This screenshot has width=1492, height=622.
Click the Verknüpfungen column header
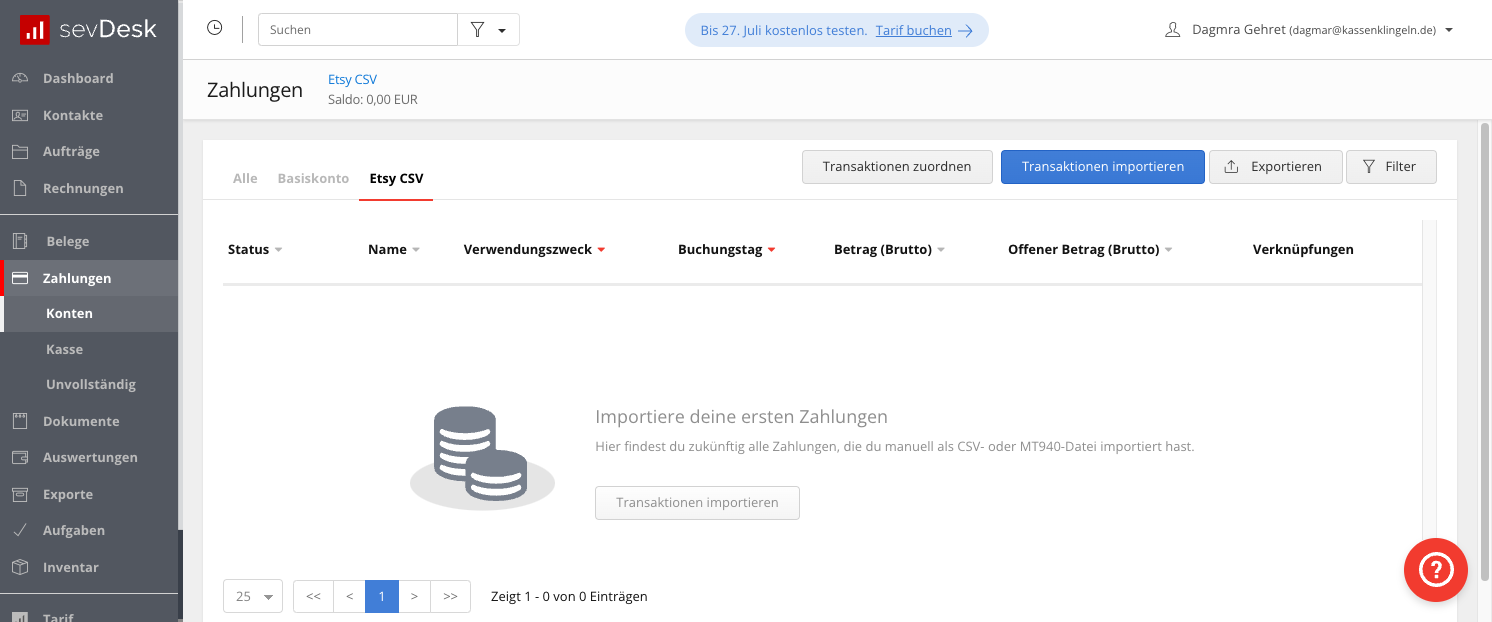pyautogui.click(x=1303, y=249)
